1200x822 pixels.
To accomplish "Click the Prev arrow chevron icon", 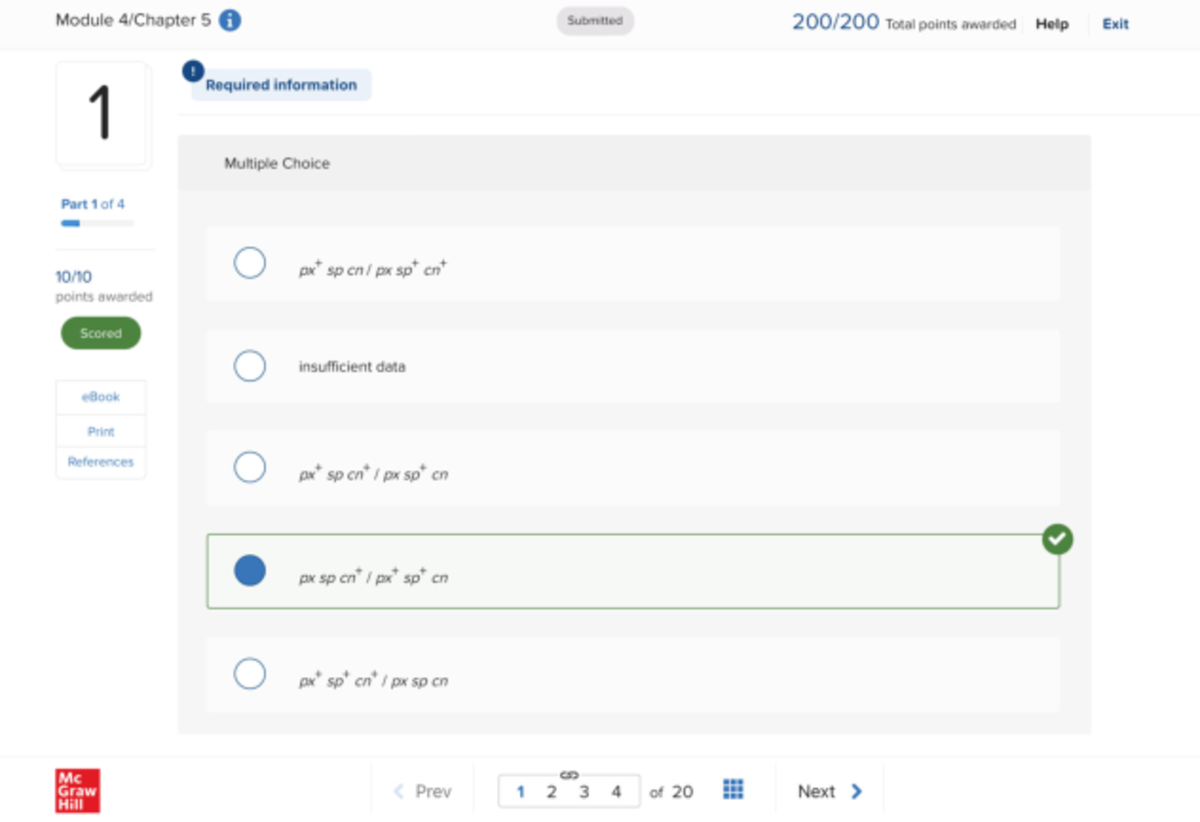I will tap(398, 790).
